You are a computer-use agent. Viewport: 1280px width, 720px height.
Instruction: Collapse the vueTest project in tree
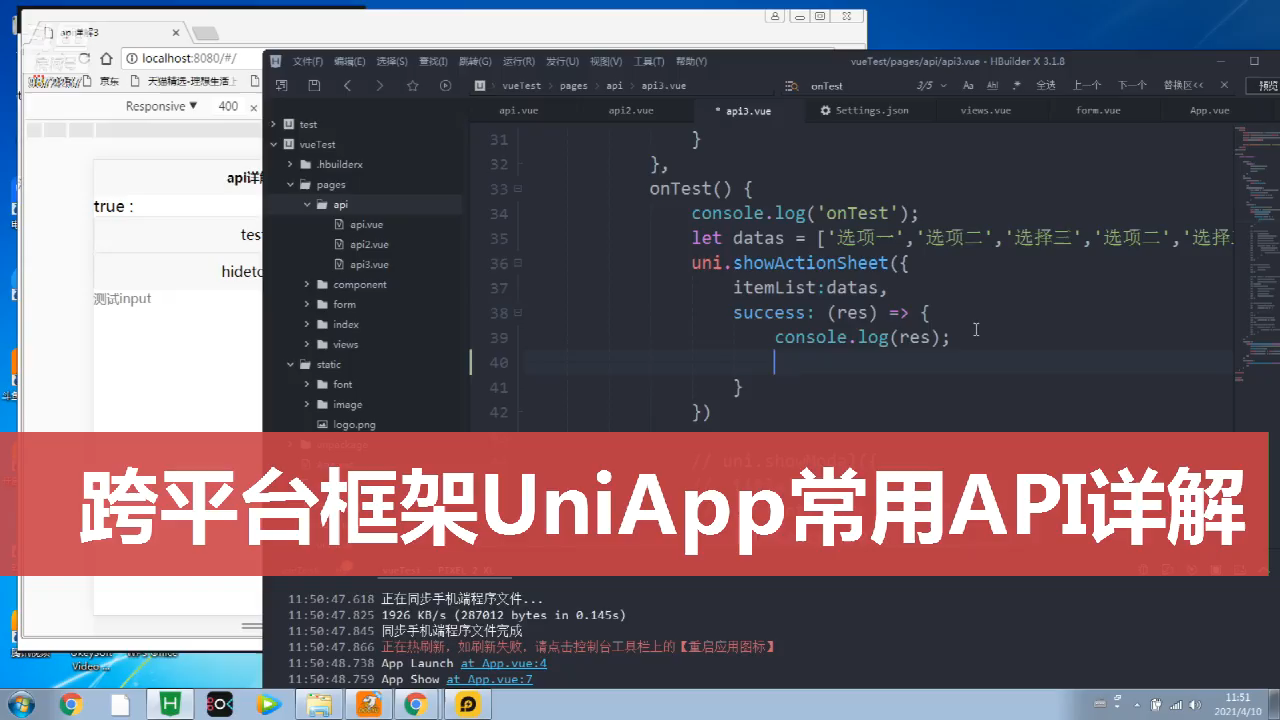click(x=273, y=144)
